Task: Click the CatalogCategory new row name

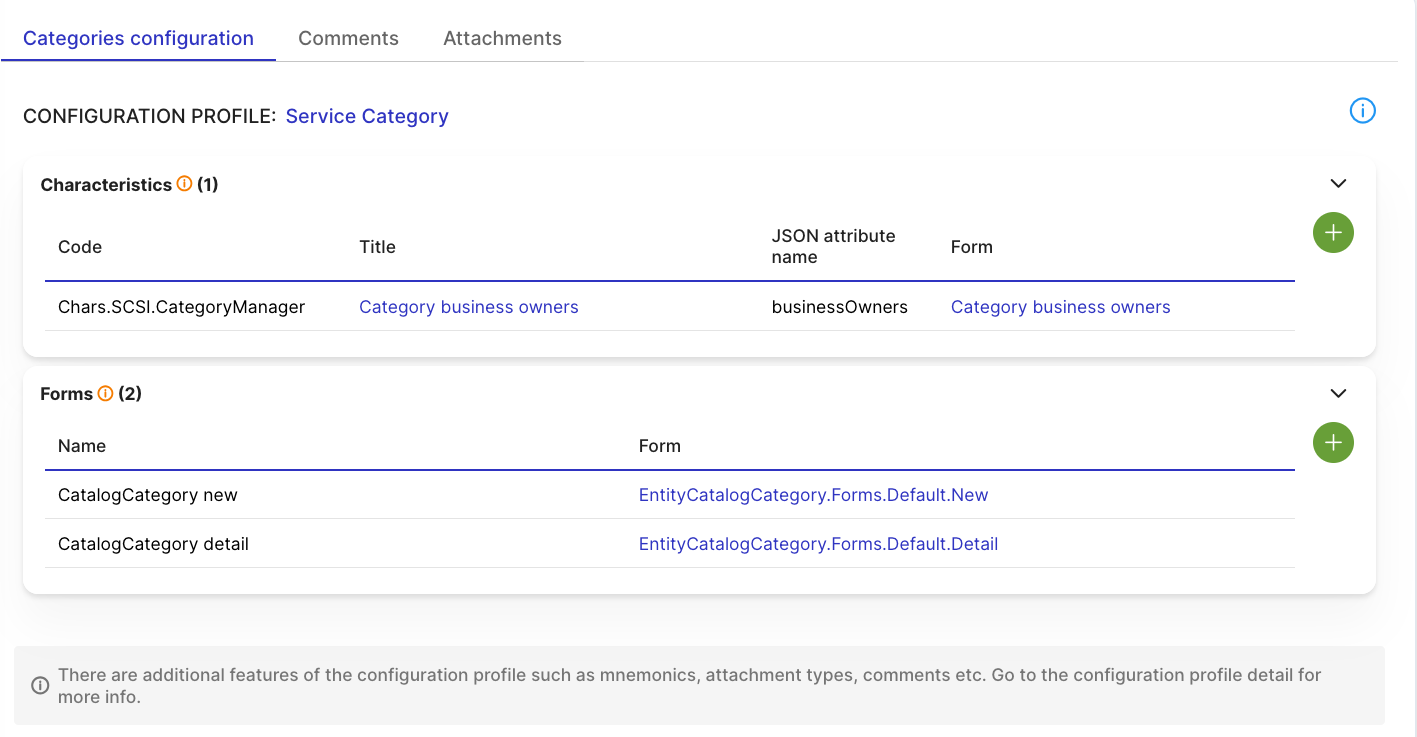Action: pyautogui.click(x=148, y=495)
